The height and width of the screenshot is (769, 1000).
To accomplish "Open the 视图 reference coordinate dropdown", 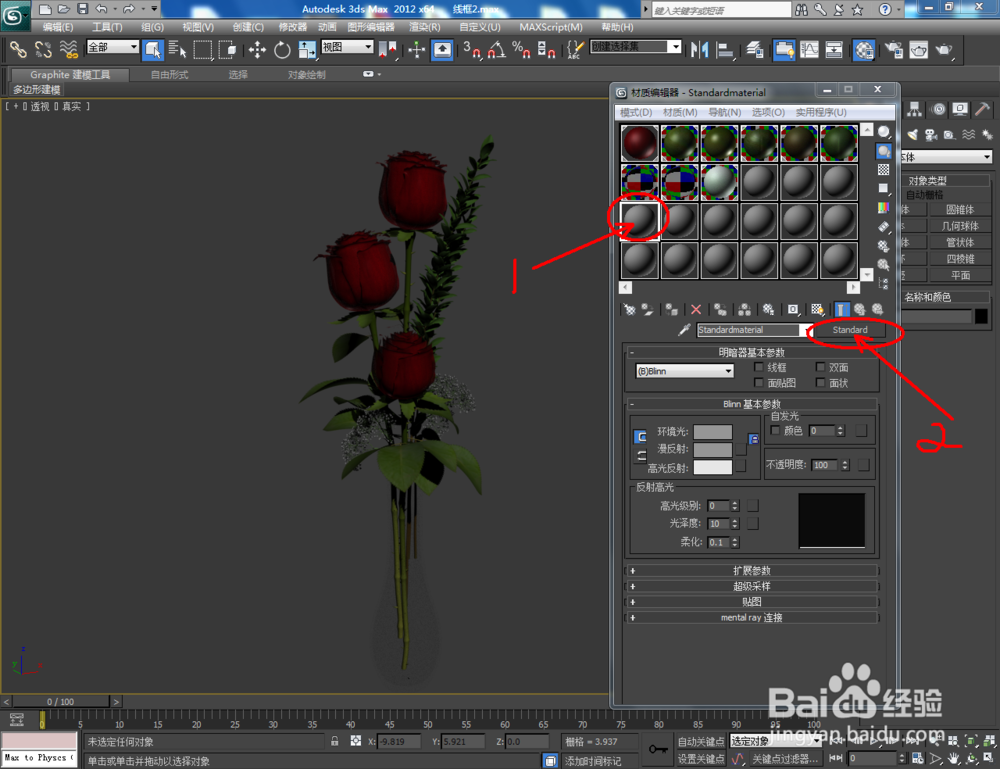I will coord(347,47).
